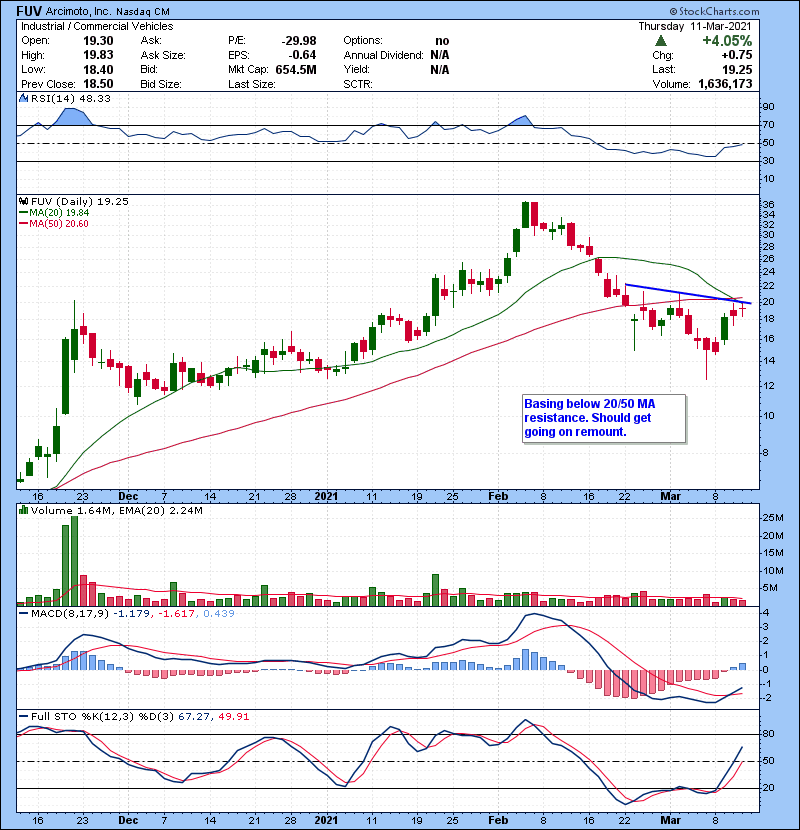Image resolution: width=800 pixels, height=830 pixels.
Task: Click the Bid Size: label
Action: pyautogui.click(x=161, y=84)
